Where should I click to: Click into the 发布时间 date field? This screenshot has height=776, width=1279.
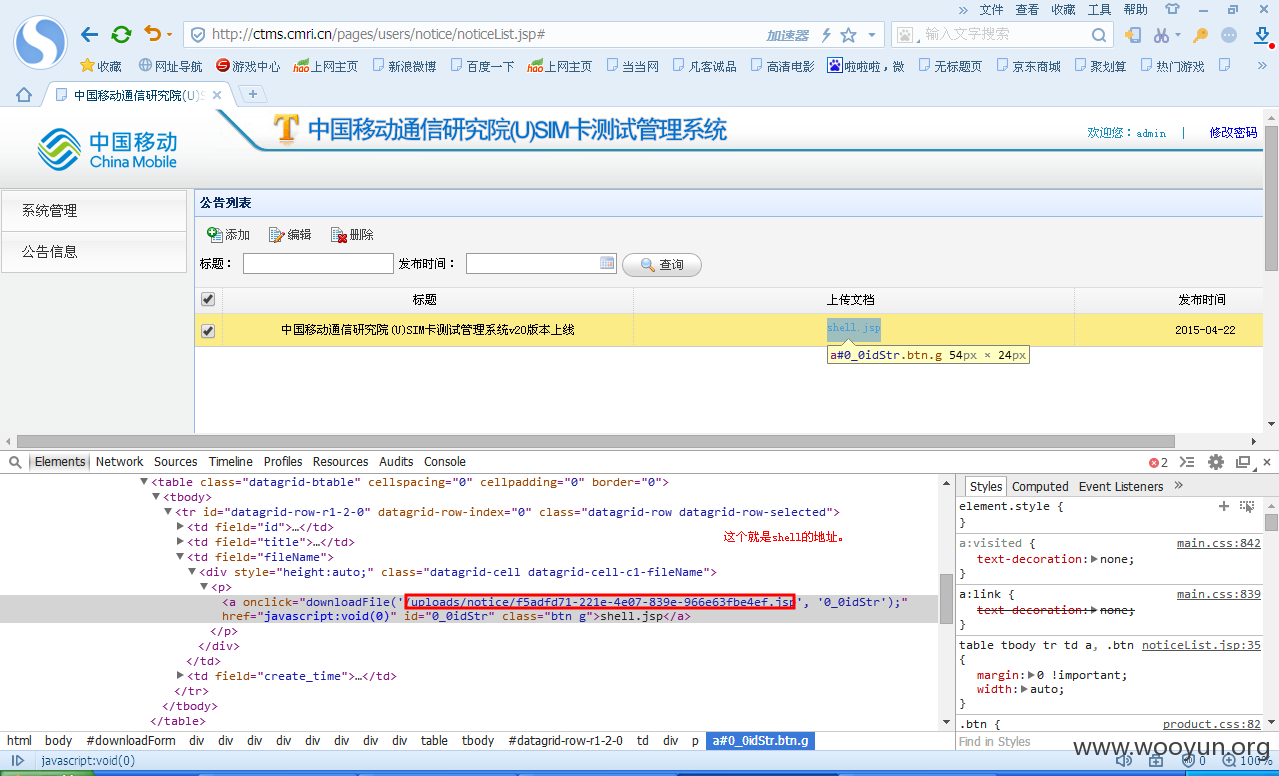tap(532, 264)
